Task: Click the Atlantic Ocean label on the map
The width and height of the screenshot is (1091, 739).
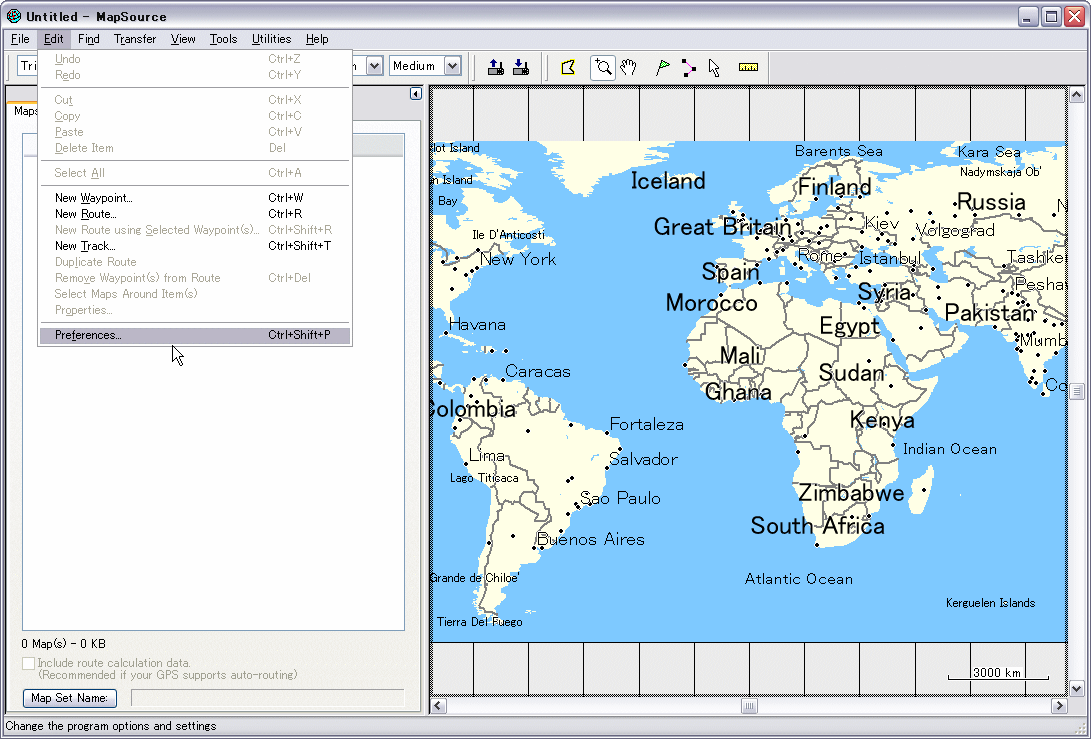Action: point(799,579)
